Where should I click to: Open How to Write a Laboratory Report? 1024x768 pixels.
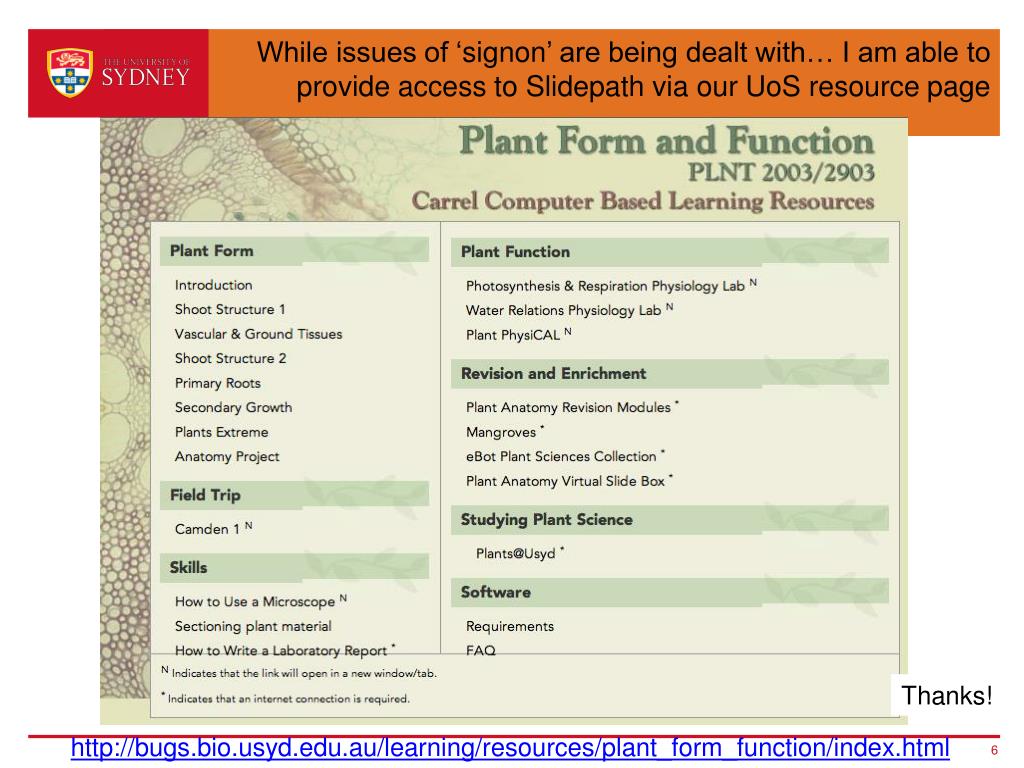click(x=285, y=650)
